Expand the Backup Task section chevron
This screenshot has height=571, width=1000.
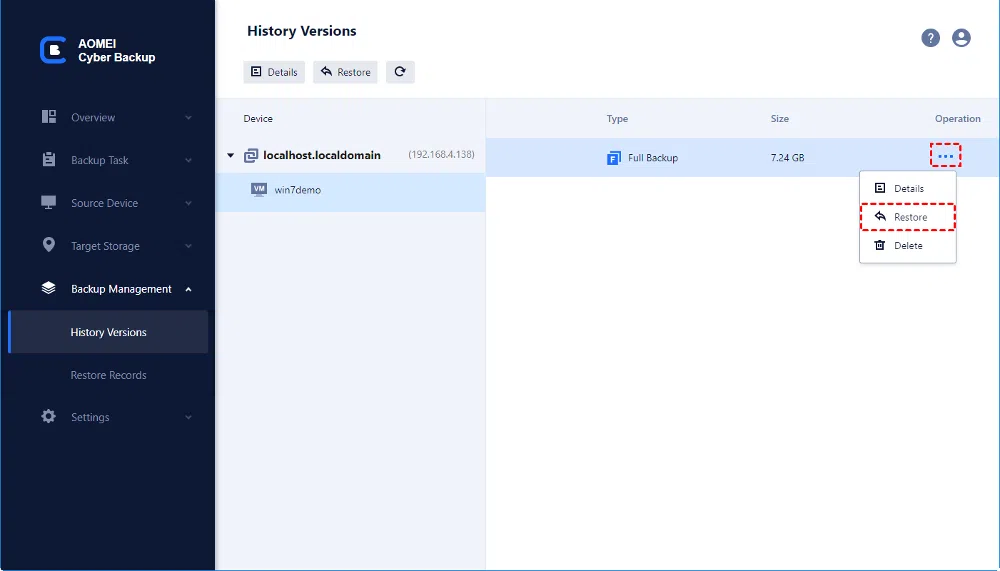[x=188, y=160]
